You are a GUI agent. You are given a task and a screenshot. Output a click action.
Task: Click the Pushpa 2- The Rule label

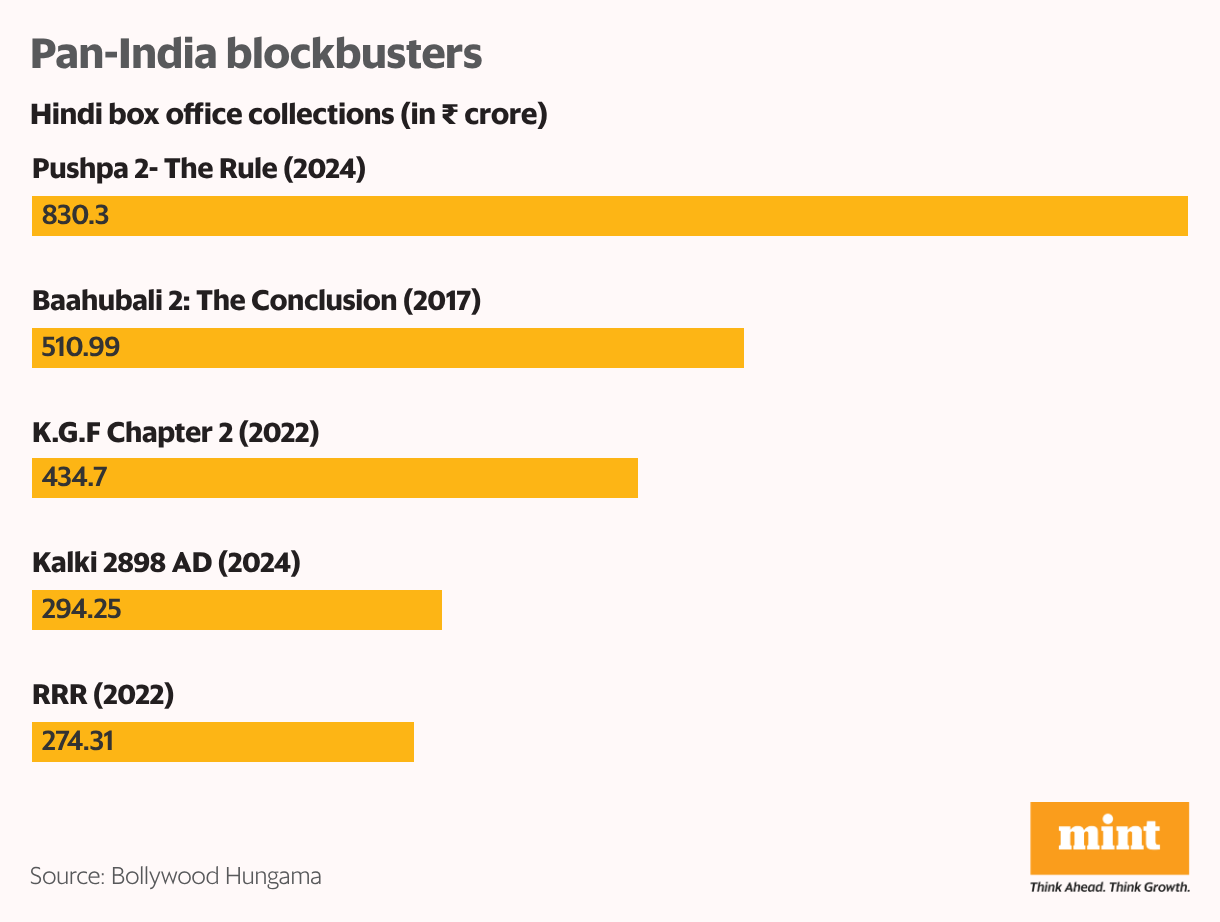(x=199, y=169)
